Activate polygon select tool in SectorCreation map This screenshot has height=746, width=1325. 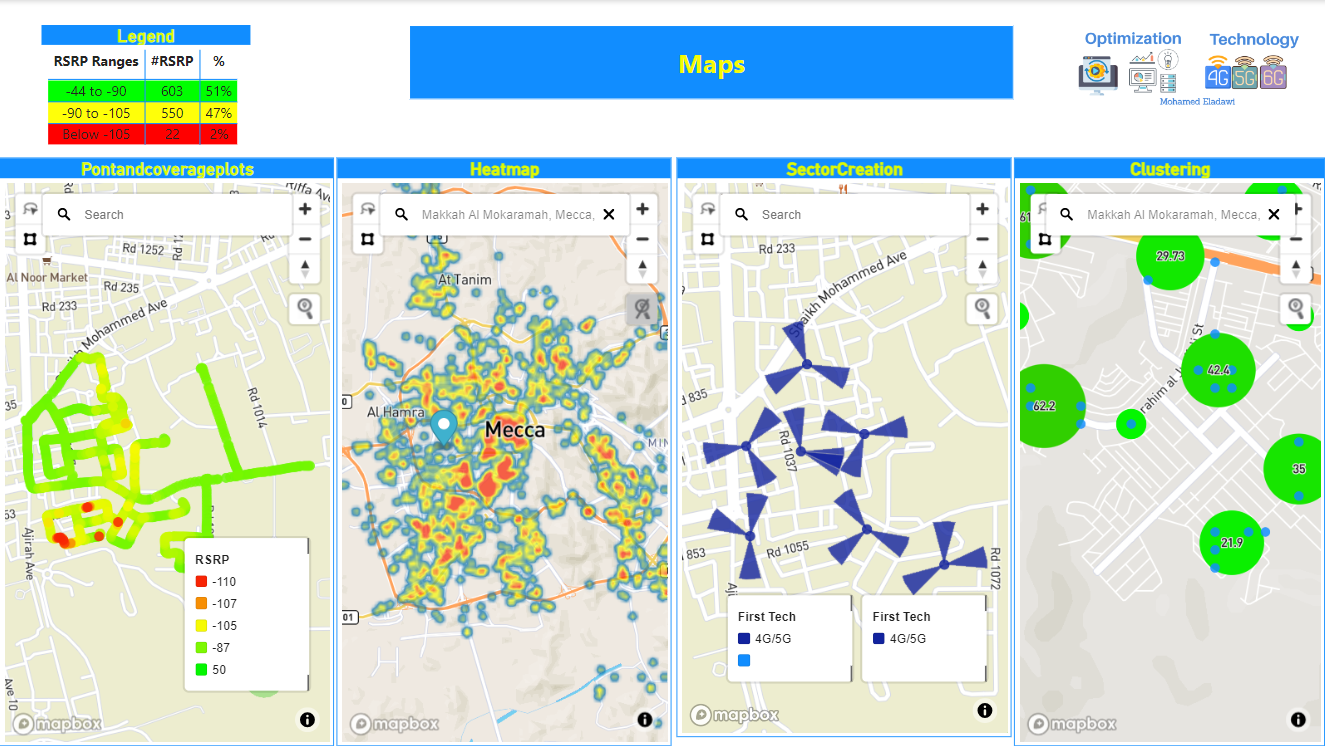point(708,239)
